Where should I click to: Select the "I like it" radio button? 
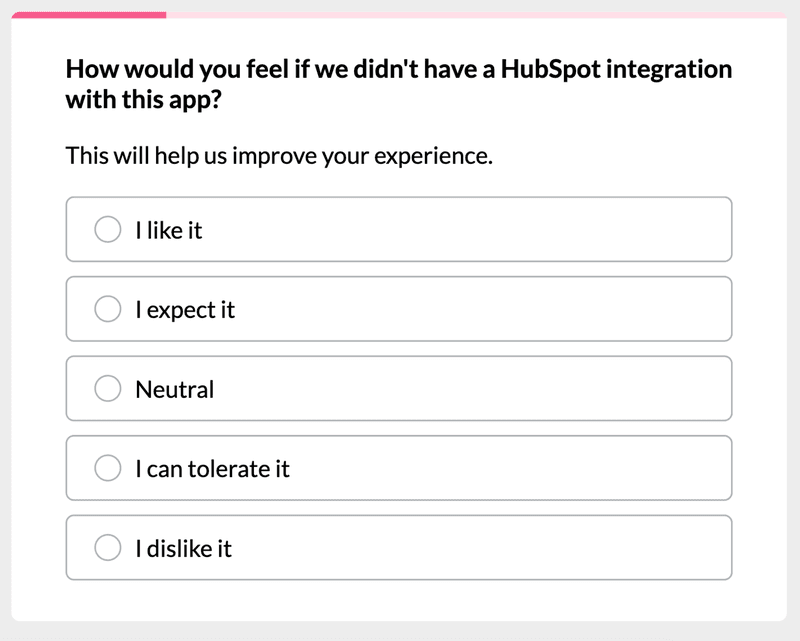[x=107, y=230]
